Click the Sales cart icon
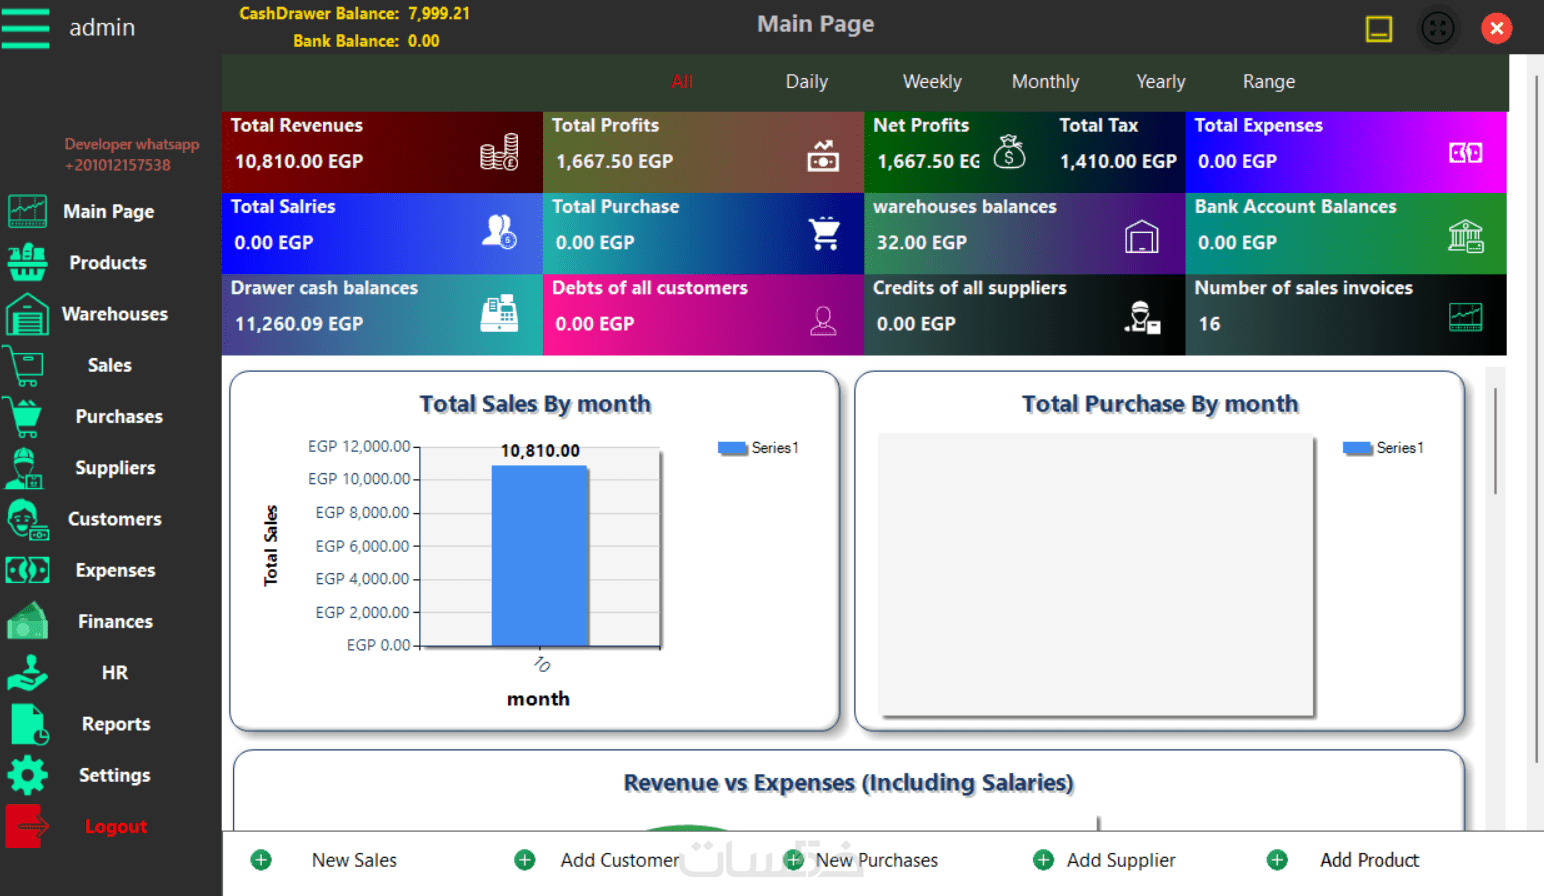Image resolution: width=1544 pixels, height=896 pixels. coord(24,366)
